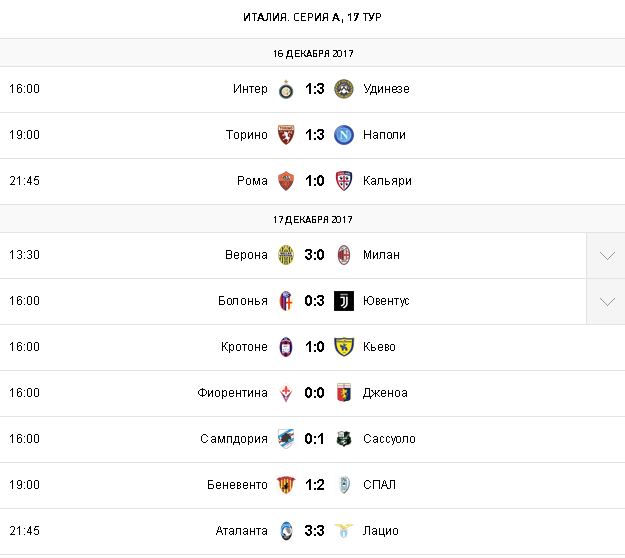Click the 17 декабря 2017 date row
This screenshot has height=558, width=625.
click(312, 219)
